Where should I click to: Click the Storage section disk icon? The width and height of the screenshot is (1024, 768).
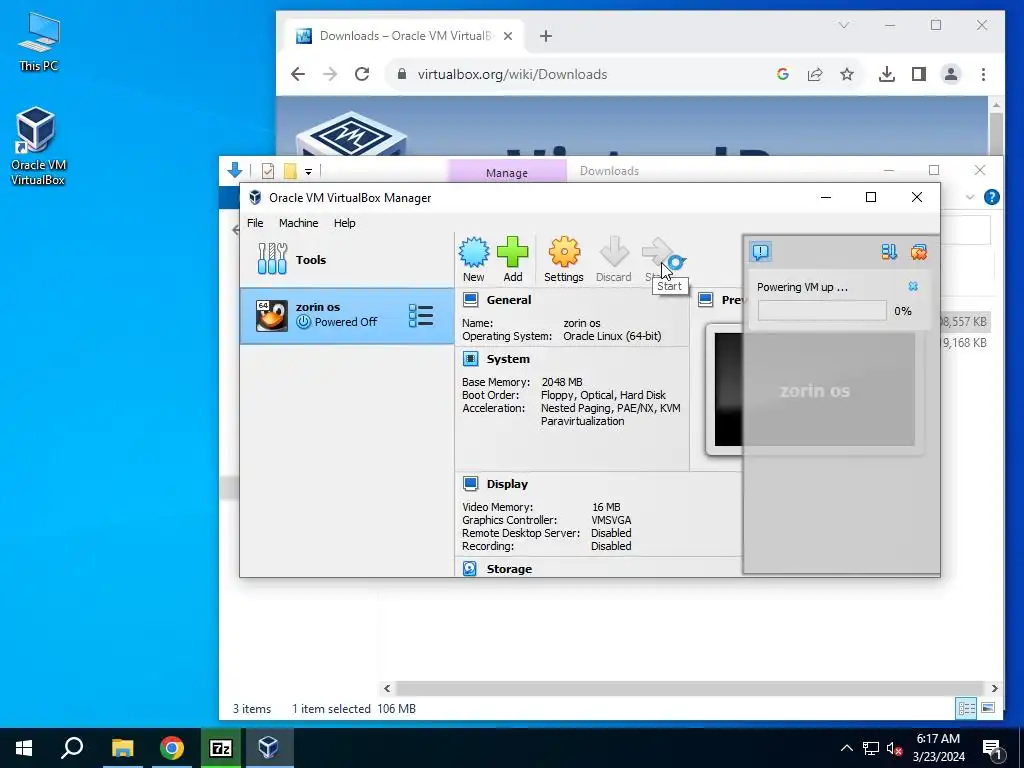point(470,568)
